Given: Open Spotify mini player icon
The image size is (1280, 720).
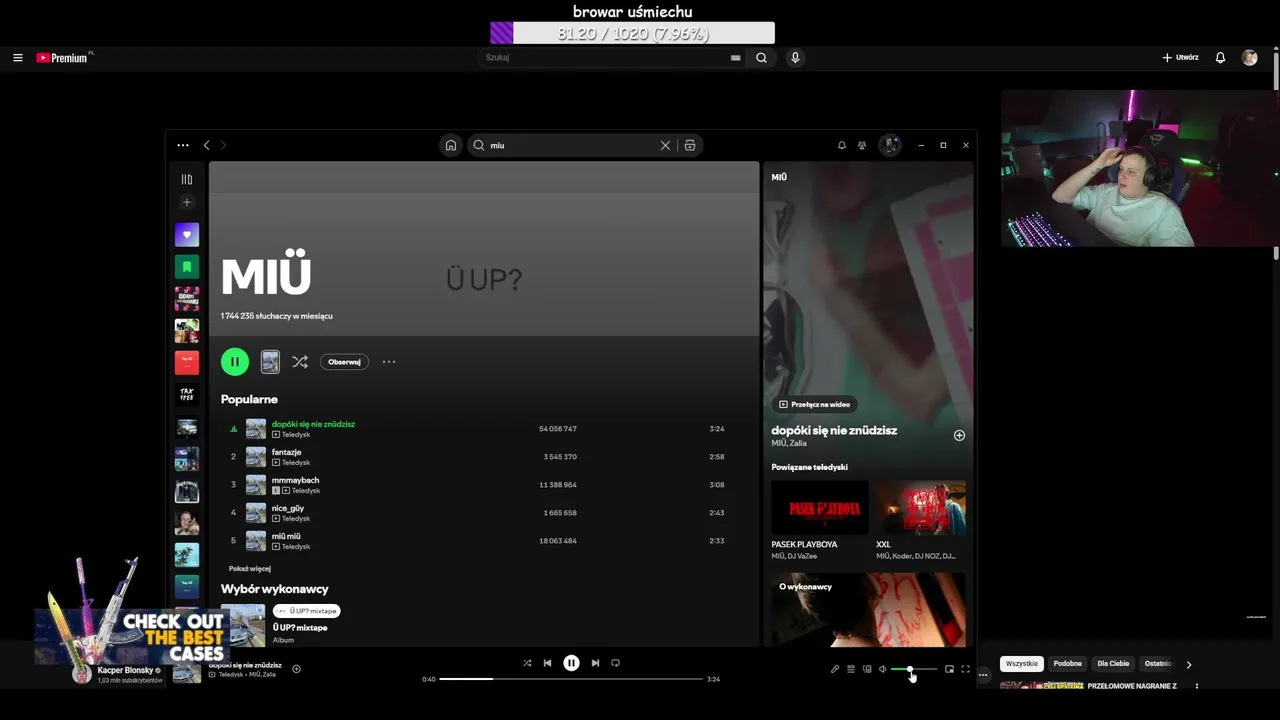Looking at the screenshot, I should coord(949,669).
